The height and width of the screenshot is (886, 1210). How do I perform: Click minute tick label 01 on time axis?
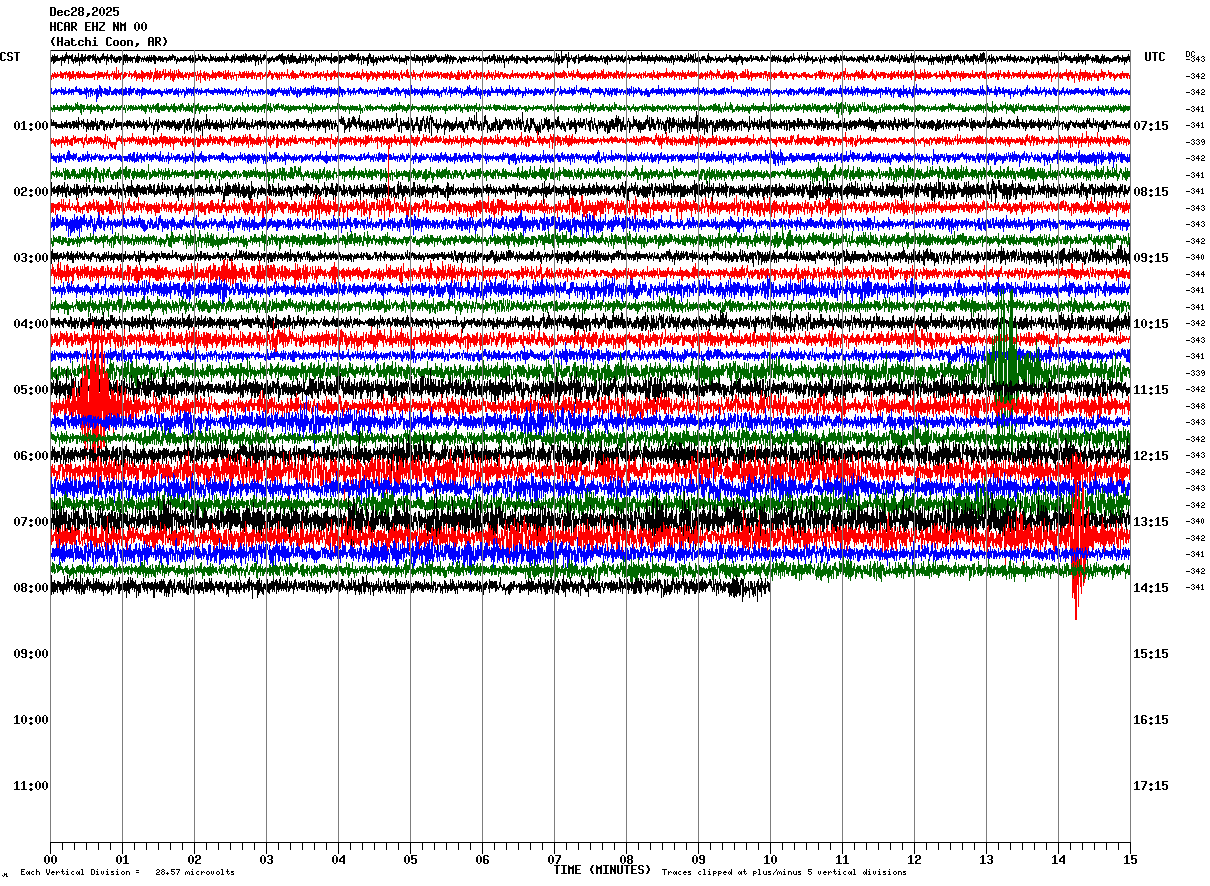(123, 859)
